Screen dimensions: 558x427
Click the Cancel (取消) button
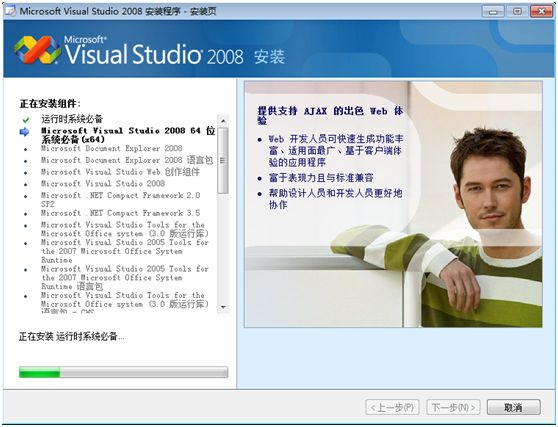click(514, 407)
